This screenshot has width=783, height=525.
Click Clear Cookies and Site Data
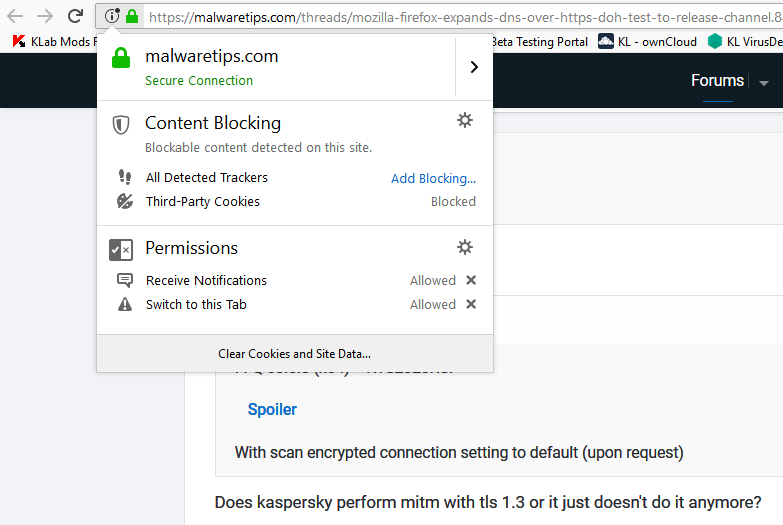(x=294, y=353)
